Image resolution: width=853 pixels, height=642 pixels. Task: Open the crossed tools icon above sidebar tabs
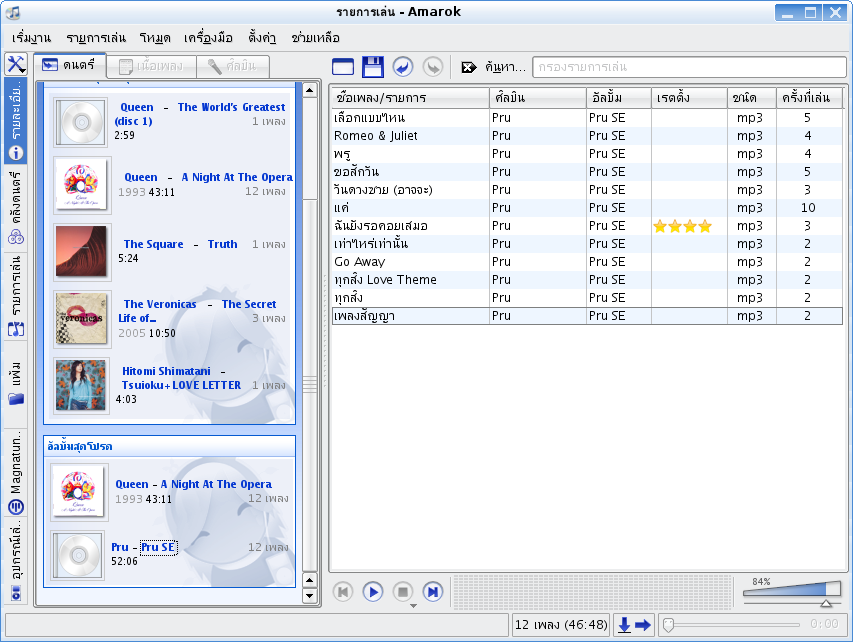(x=16, y=64)
